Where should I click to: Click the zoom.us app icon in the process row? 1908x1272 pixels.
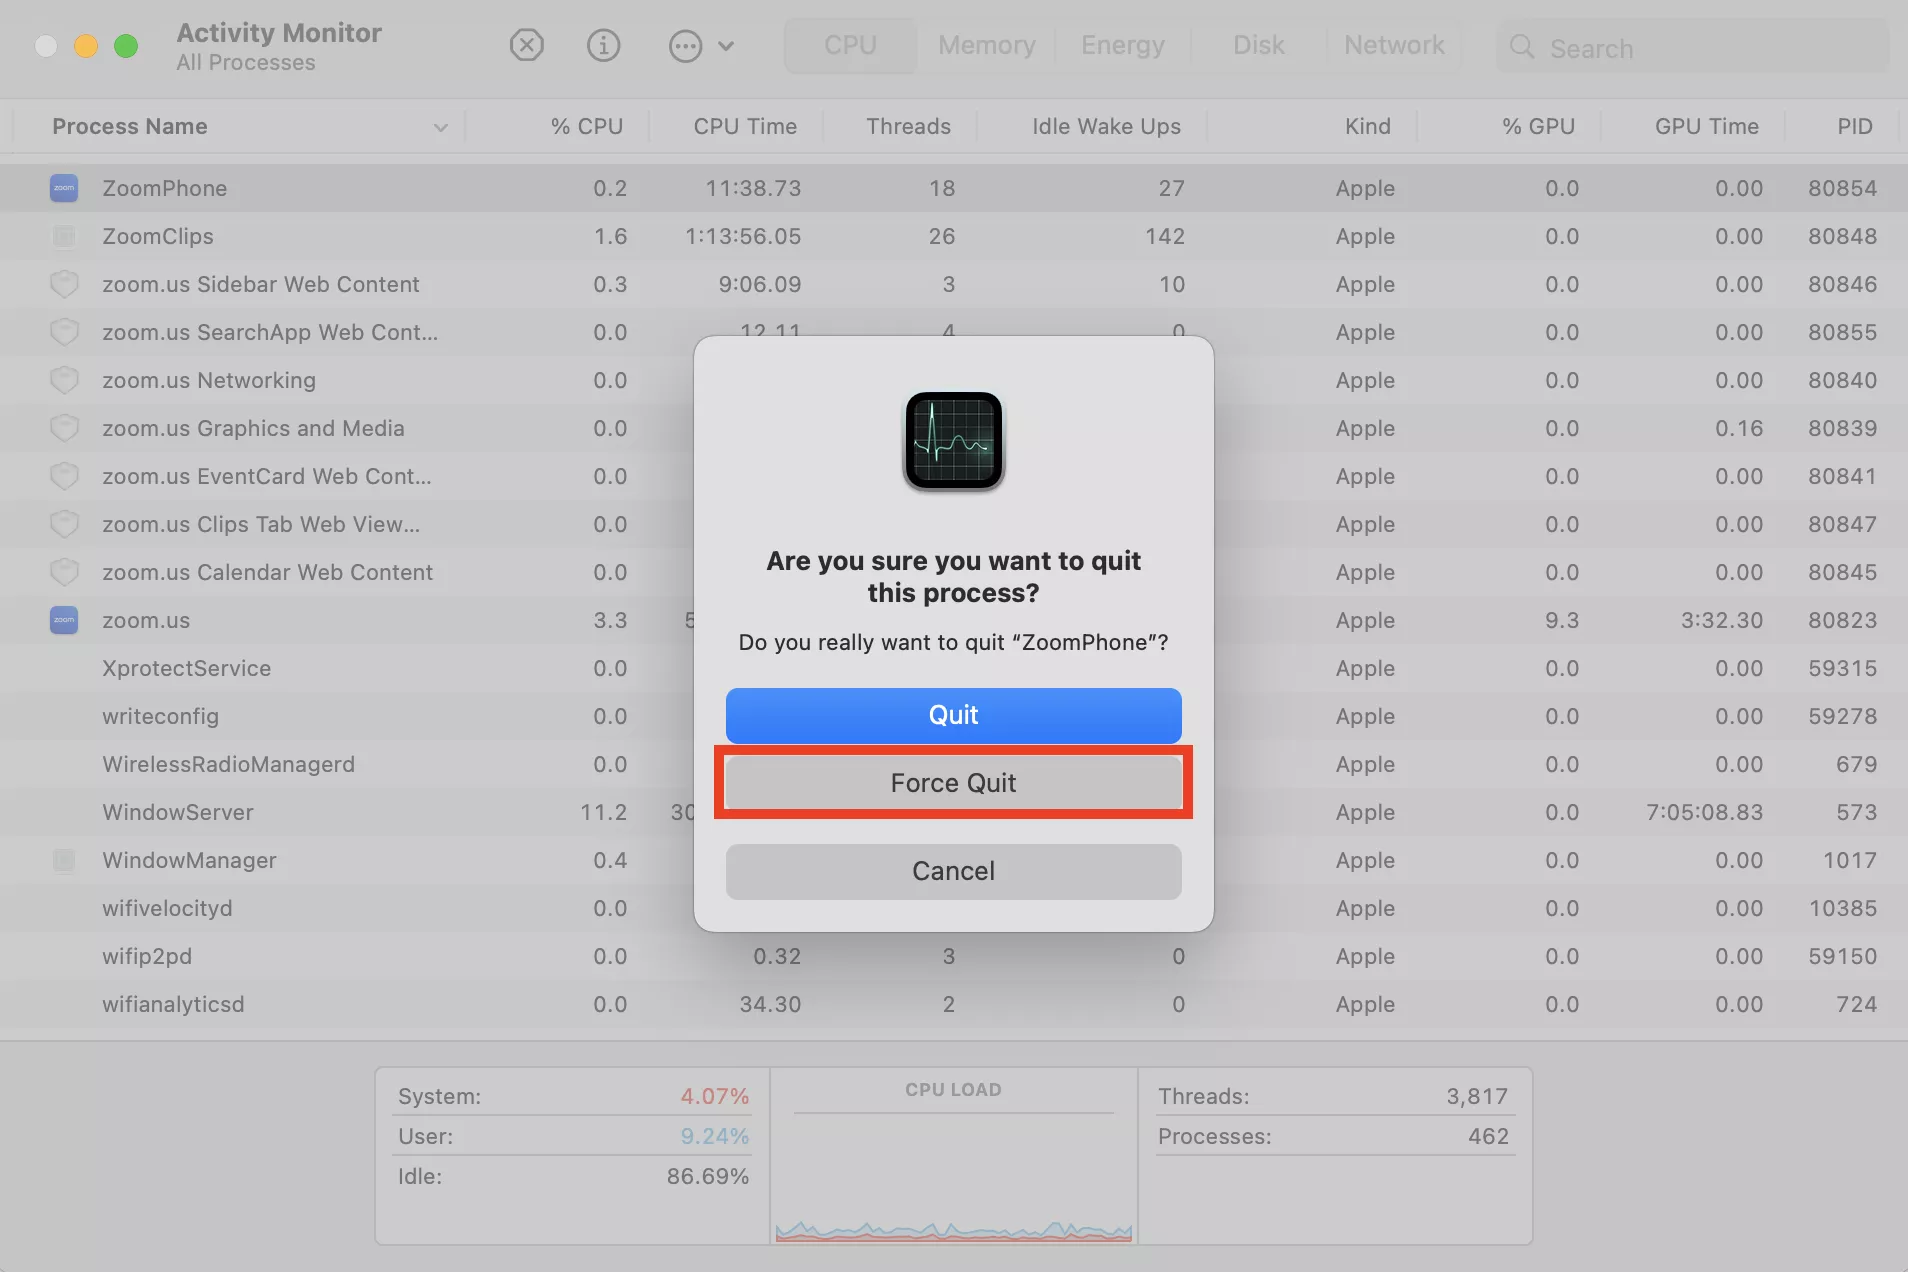tap(64, 620)
